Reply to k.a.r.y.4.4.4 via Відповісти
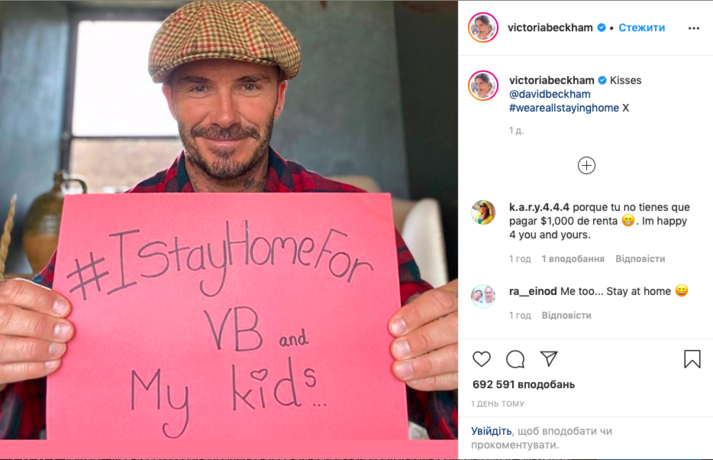The width and height of the screenshot is (713, 460). pos(640,259)
